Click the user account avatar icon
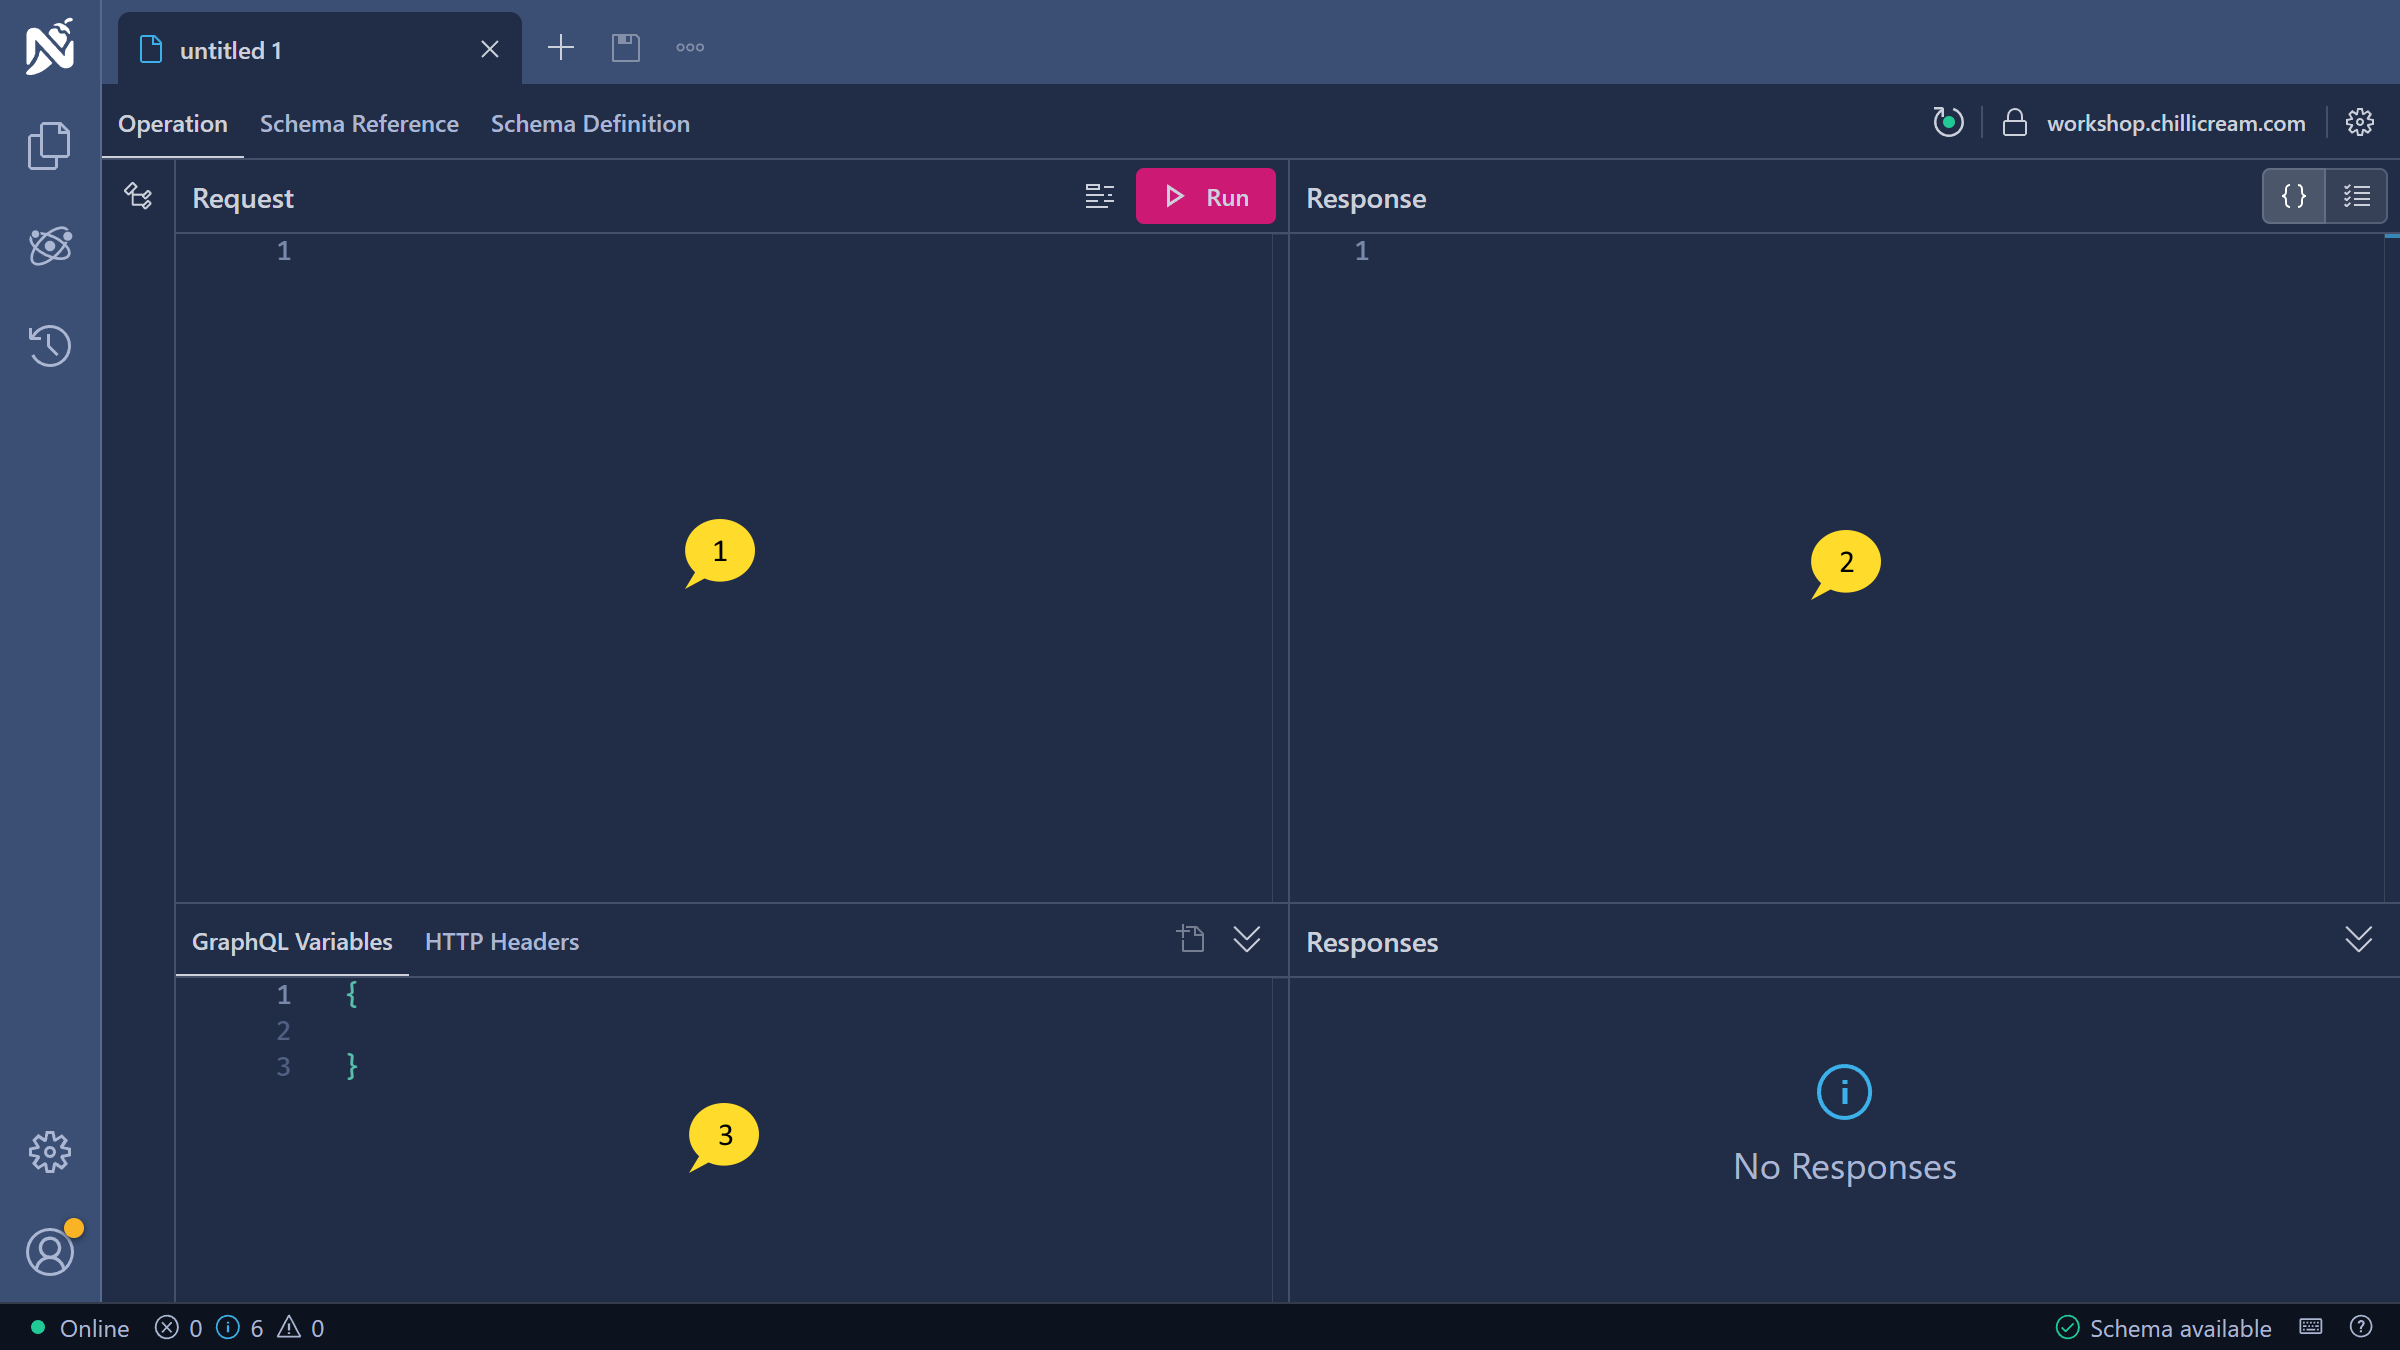The image size is (2400, 1350). tap(49, 1252)
